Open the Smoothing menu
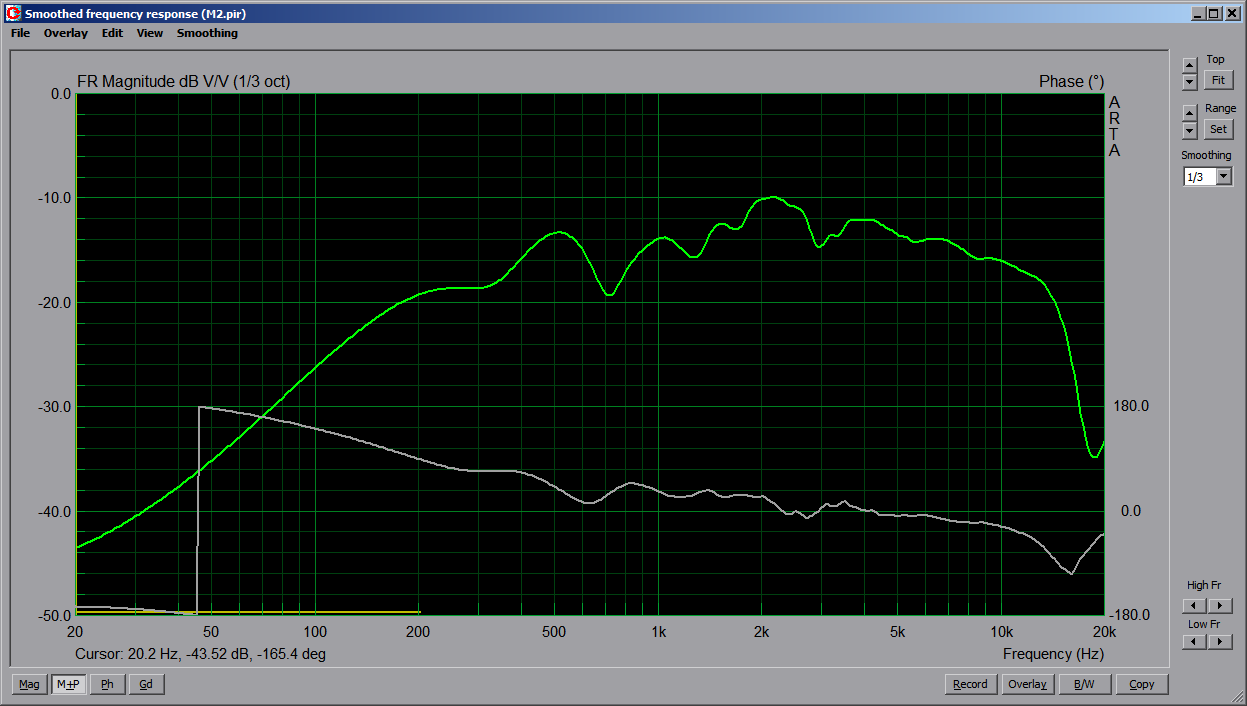 tap(207, 33)
